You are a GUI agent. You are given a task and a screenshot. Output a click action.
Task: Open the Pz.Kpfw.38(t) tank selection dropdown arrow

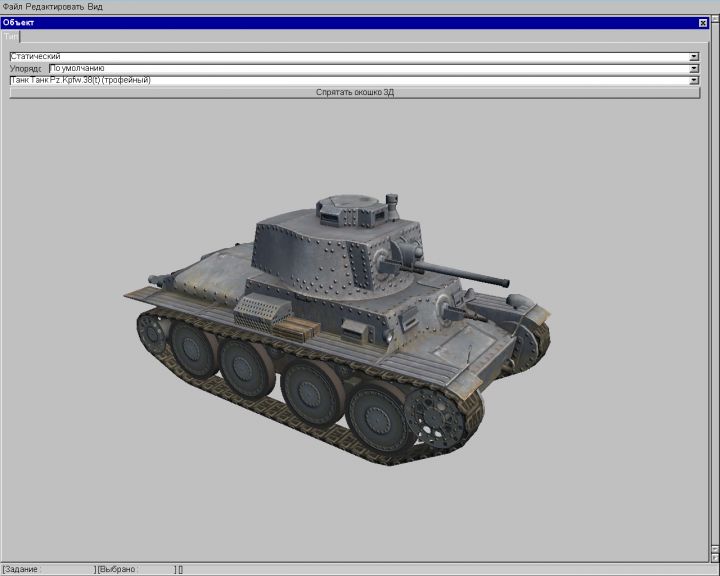pos(694,80)
